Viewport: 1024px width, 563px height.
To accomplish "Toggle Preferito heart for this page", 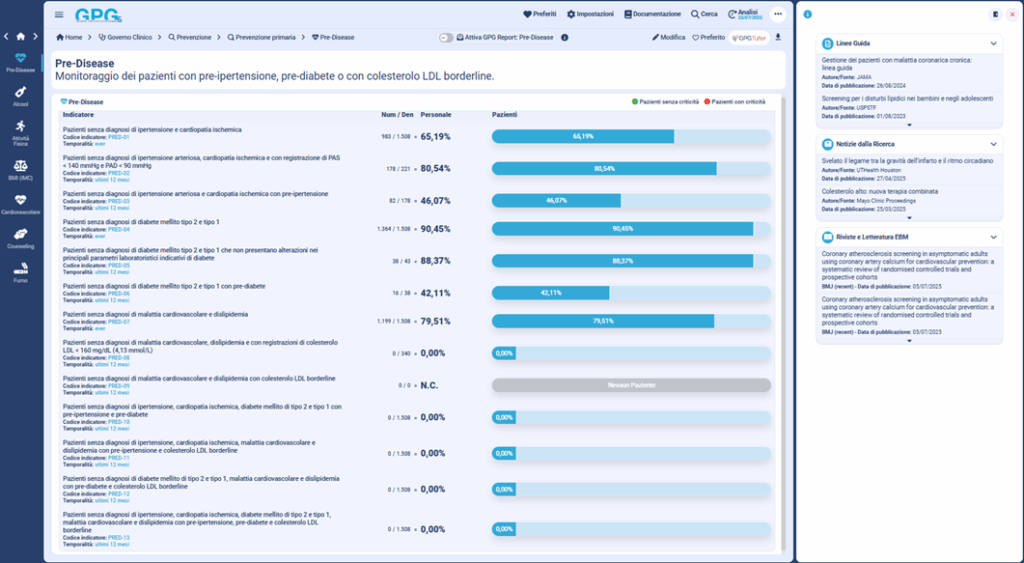I will tap(709, 37).
